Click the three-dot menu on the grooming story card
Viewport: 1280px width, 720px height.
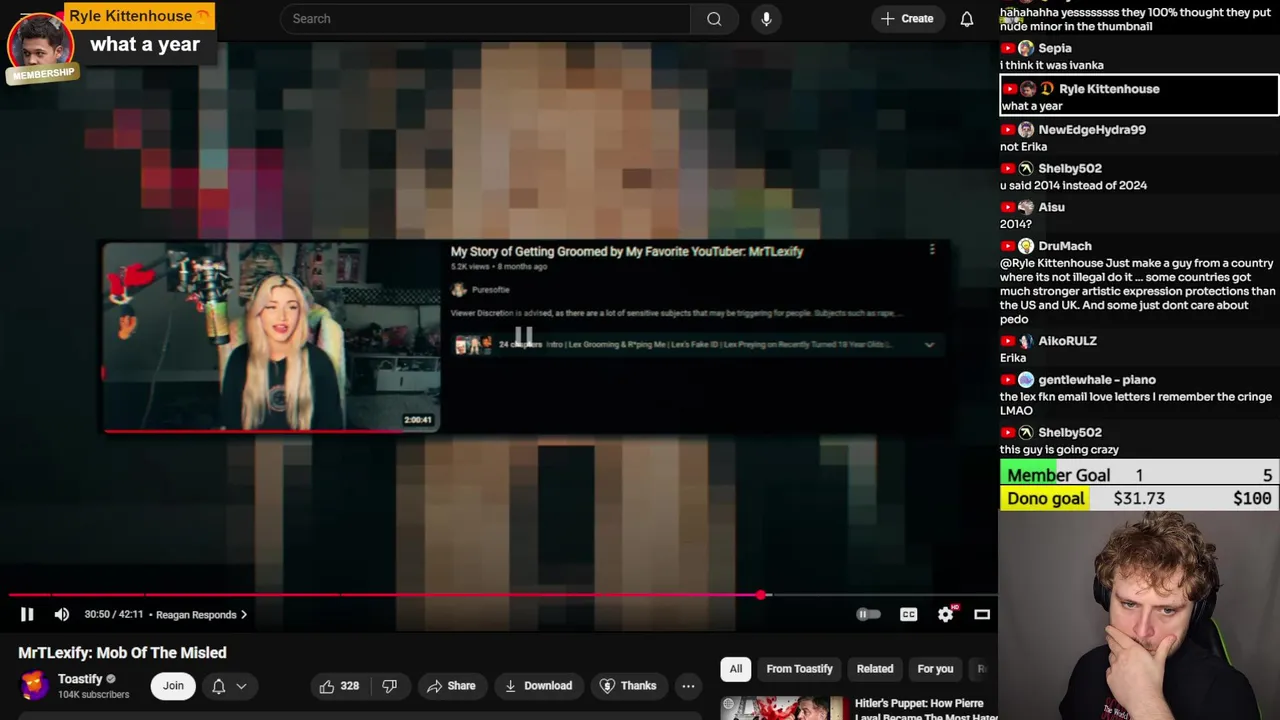pos(932,249)
